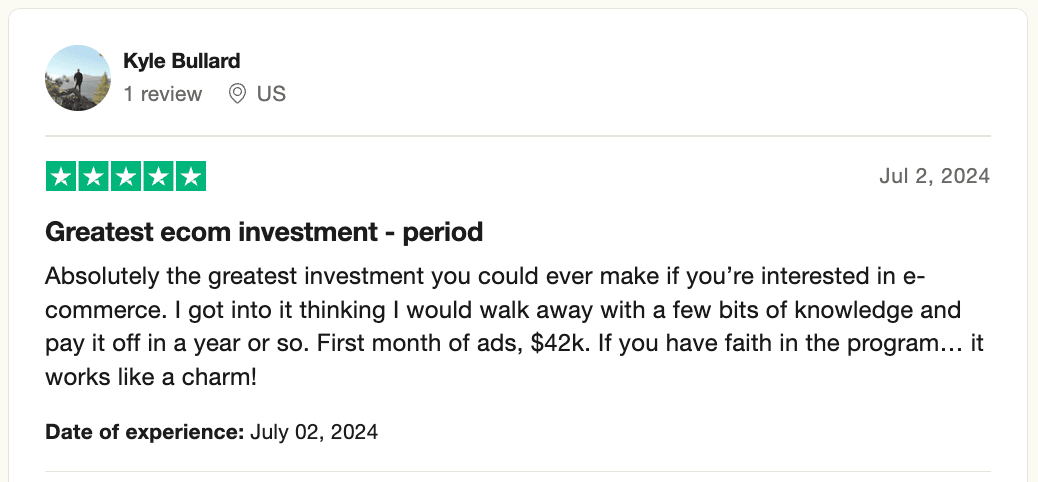The image size is (1038, 482).
Task: Open the Kyle Bullard reviewer name link
Action: pyautogui.click(x=181, y=61)
